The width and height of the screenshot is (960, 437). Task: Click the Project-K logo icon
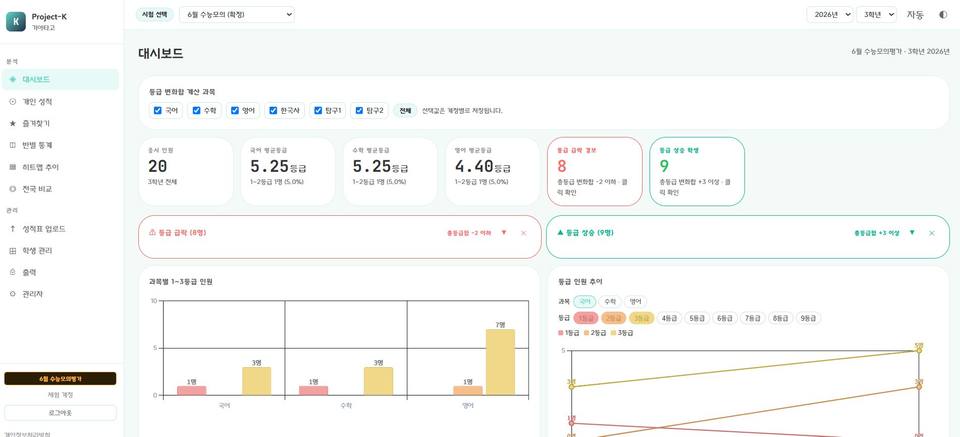tap(16, 21)
